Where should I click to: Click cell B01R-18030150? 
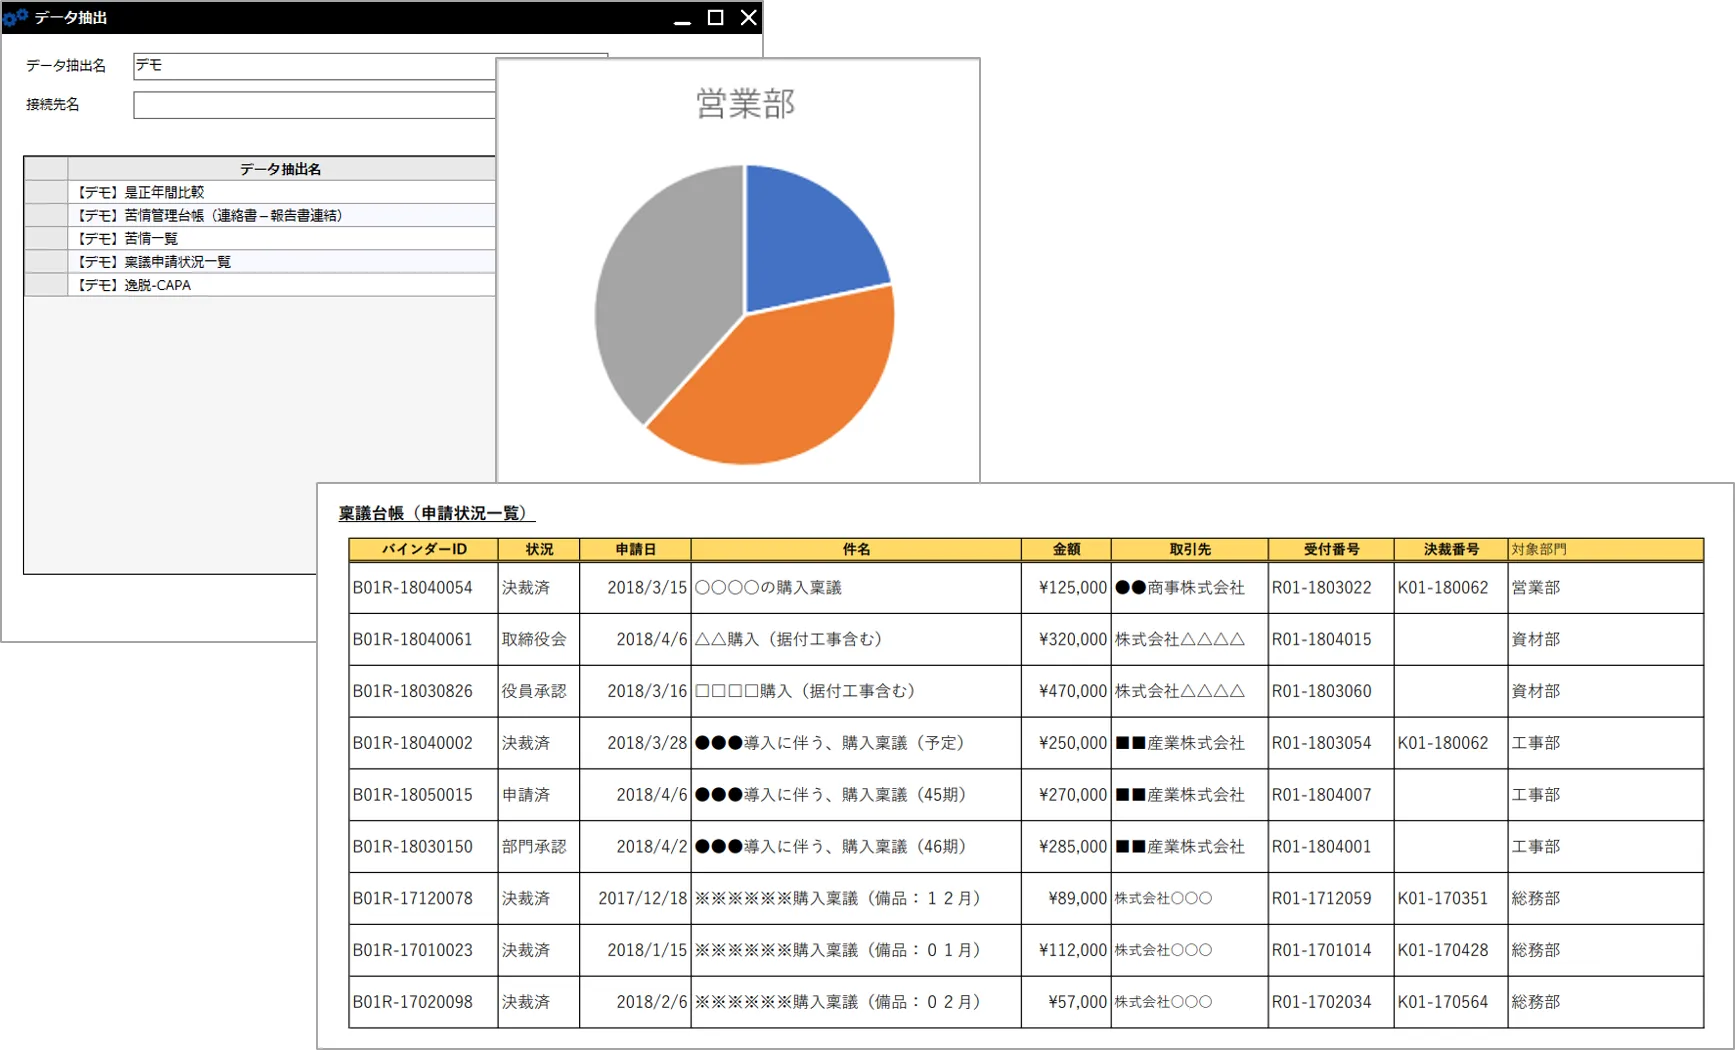coord(424,847)
